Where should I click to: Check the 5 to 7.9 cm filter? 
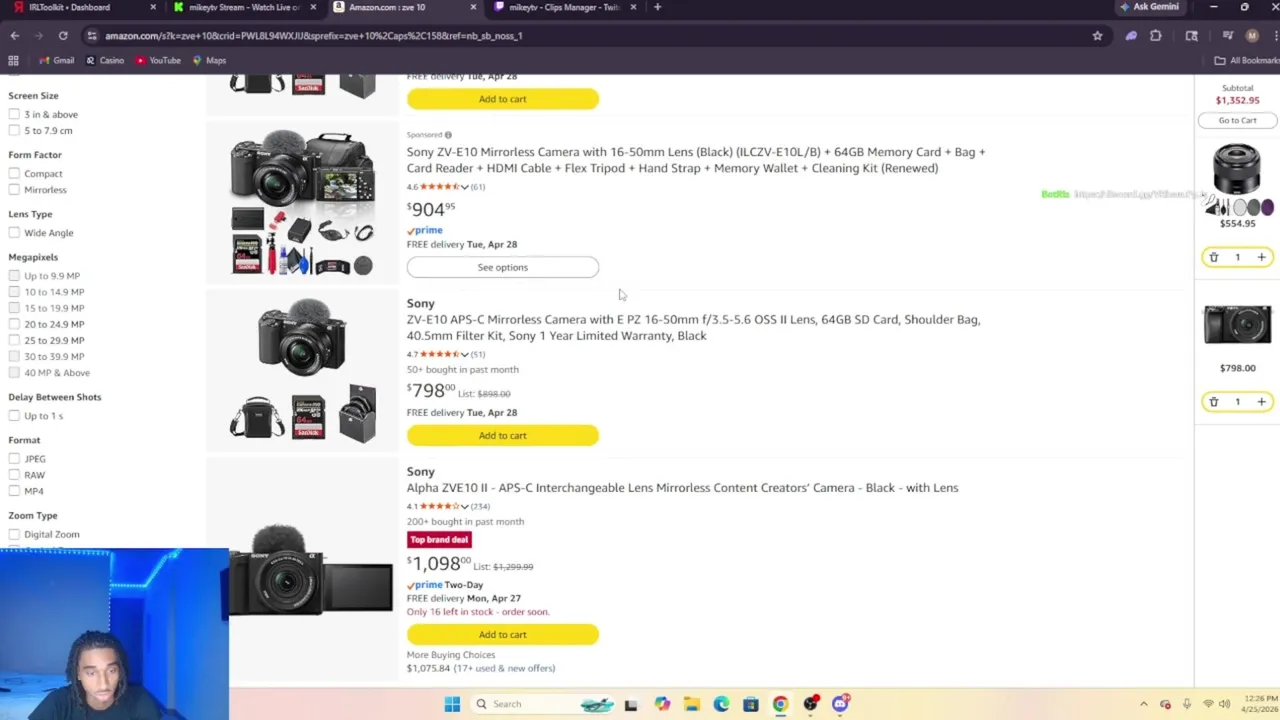click(14, 130)
